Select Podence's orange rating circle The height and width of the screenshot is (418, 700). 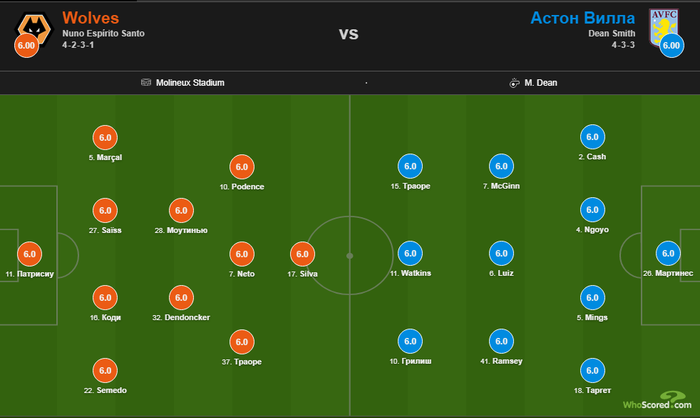coord(242,167)
